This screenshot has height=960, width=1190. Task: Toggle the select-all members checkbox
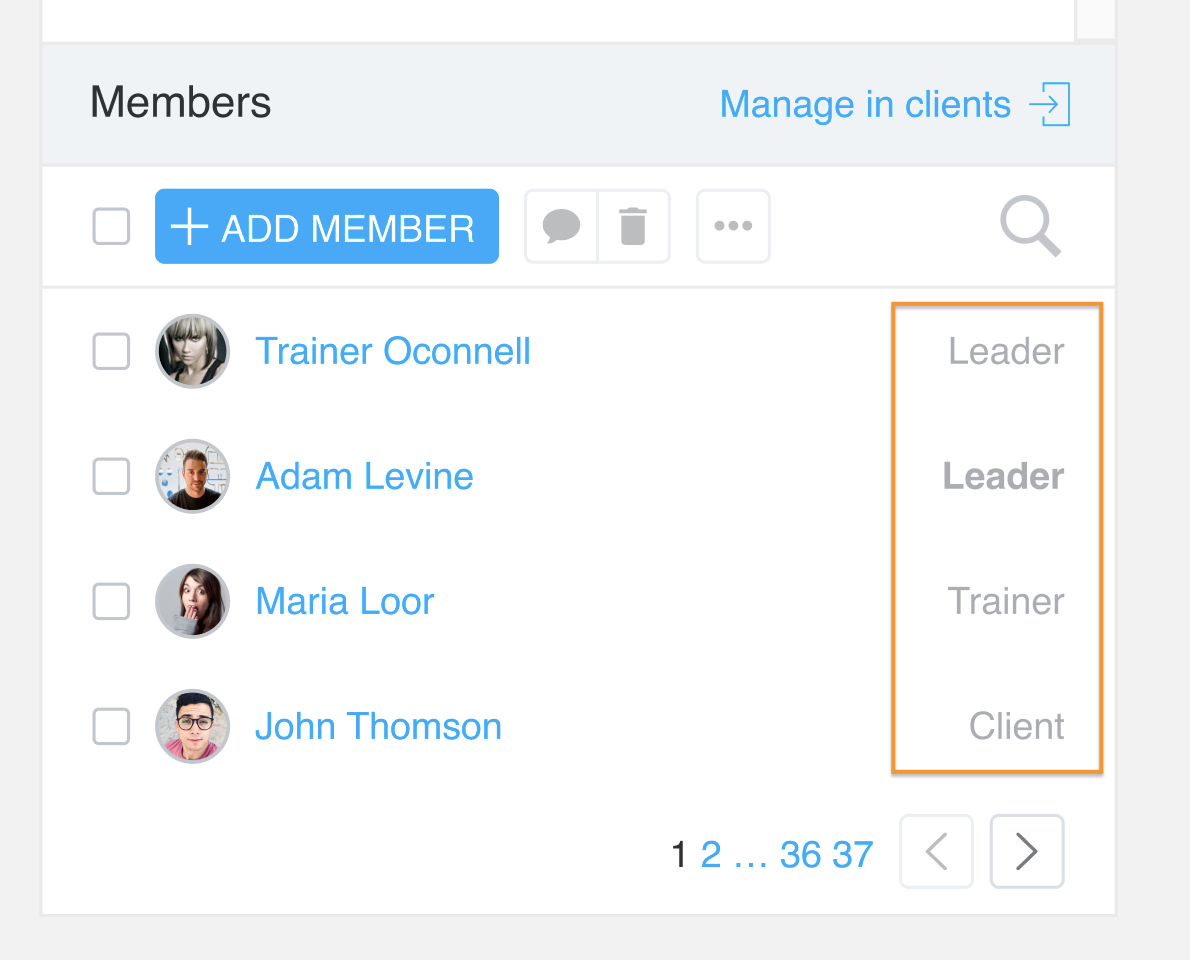[x=112, y=226]
